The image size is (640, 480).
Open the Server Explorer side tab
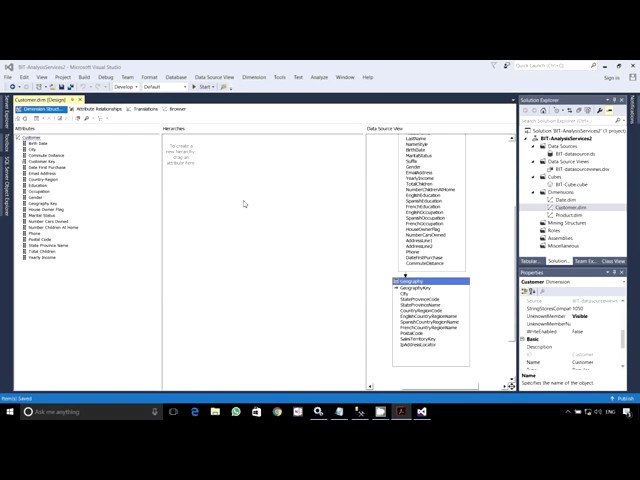coord(7,112)
